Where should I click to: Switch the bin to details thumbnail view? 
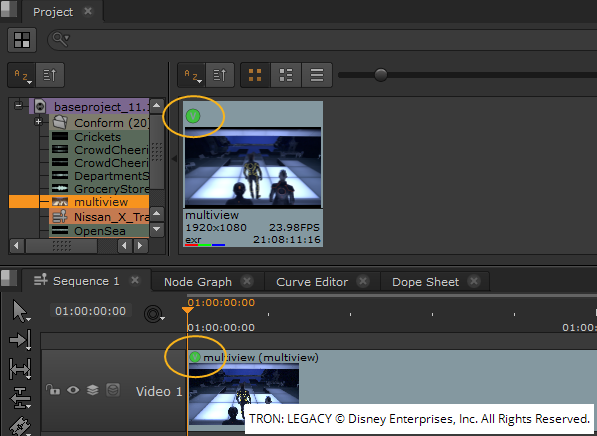coord(286,75)
